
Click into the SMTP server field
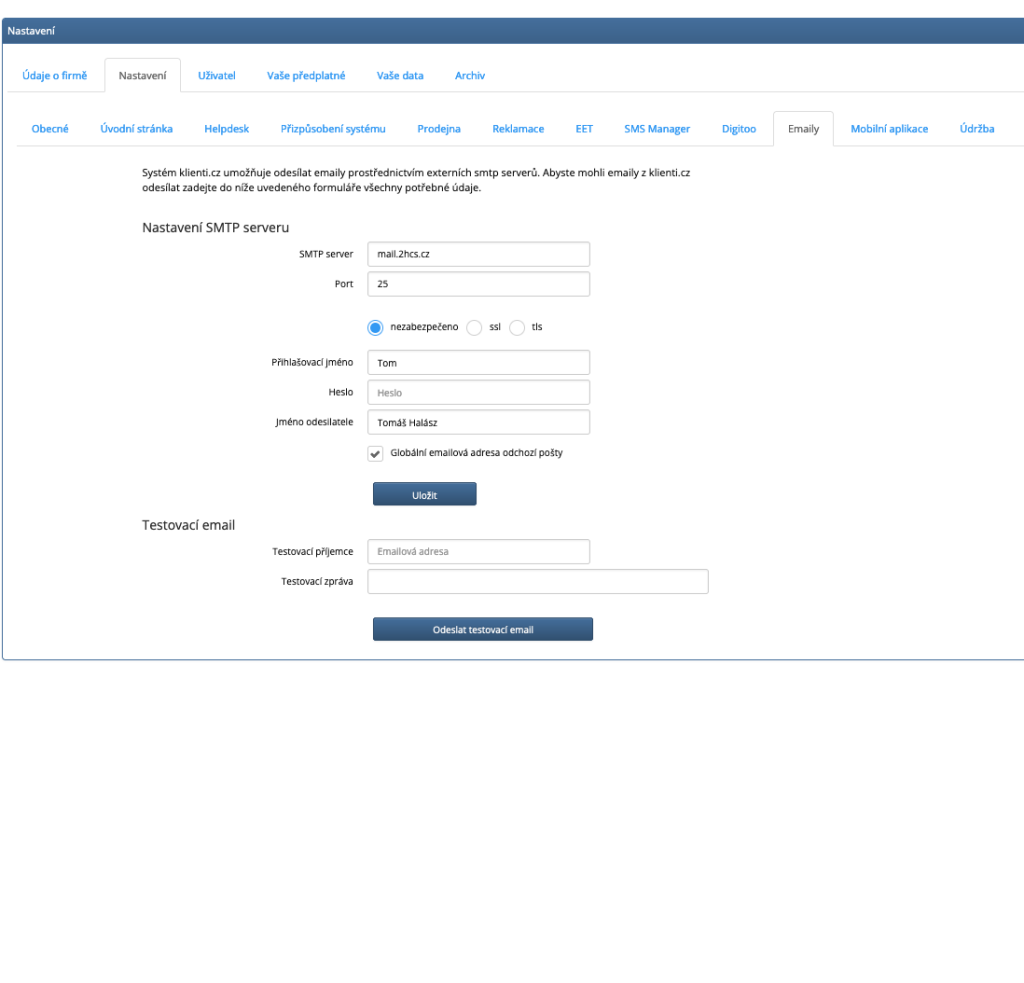(478, 254)
